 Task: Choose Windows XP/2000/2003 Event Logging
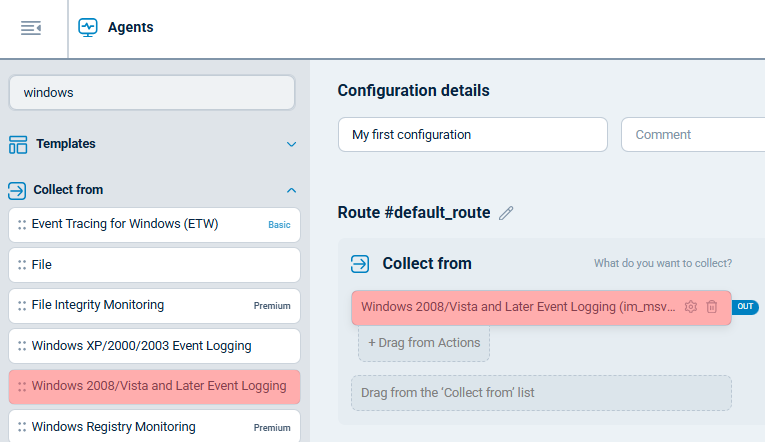[x=141, y=346]
